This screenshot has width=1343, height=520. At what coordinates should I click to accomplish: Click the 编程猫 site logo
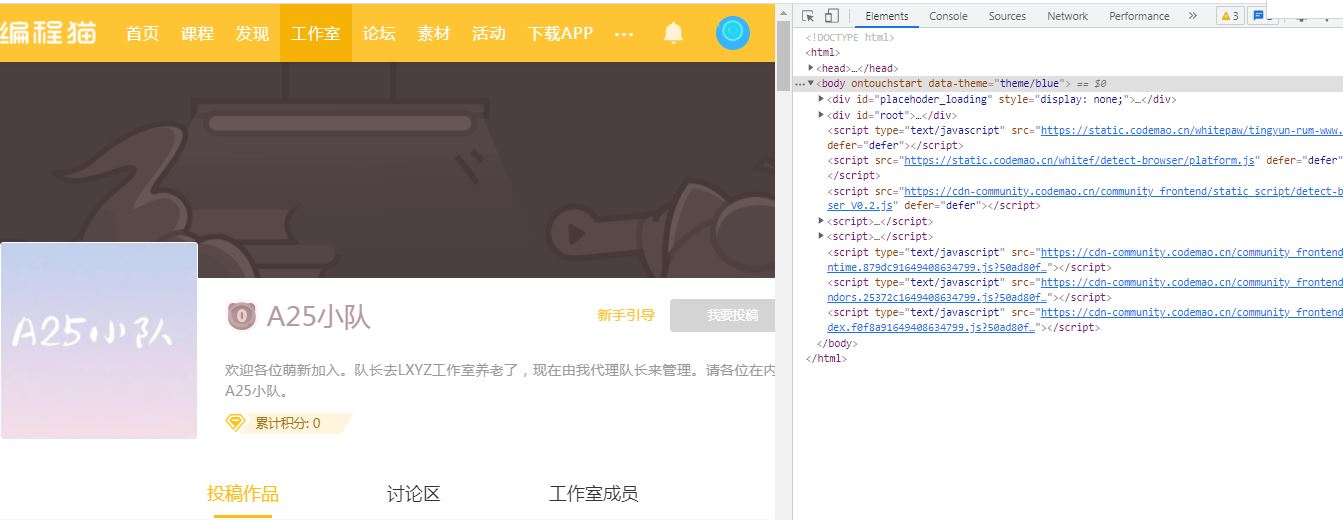tap(48, 32)
